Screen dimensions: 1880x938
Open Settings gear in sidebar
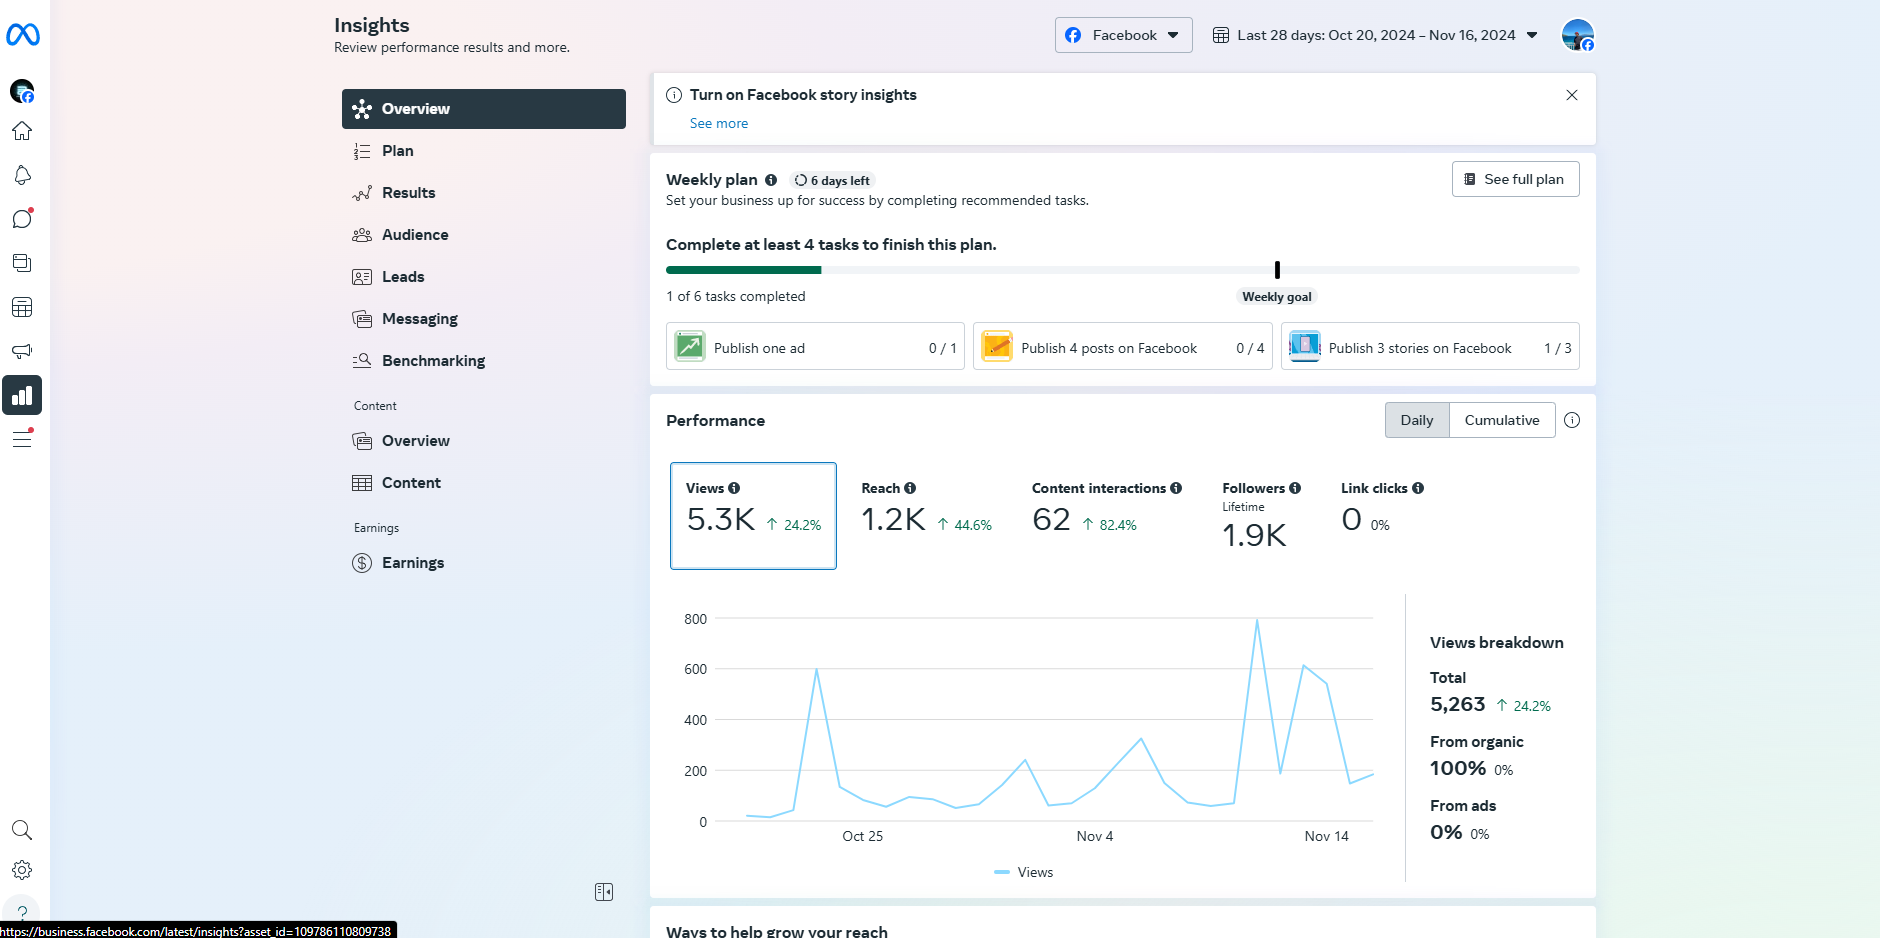22,870
